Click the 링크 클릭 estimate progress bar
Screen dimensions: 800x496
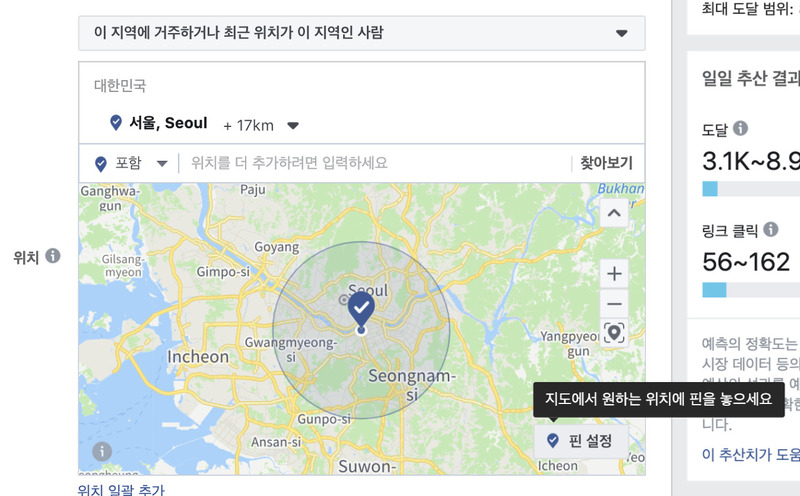point(751,290)
